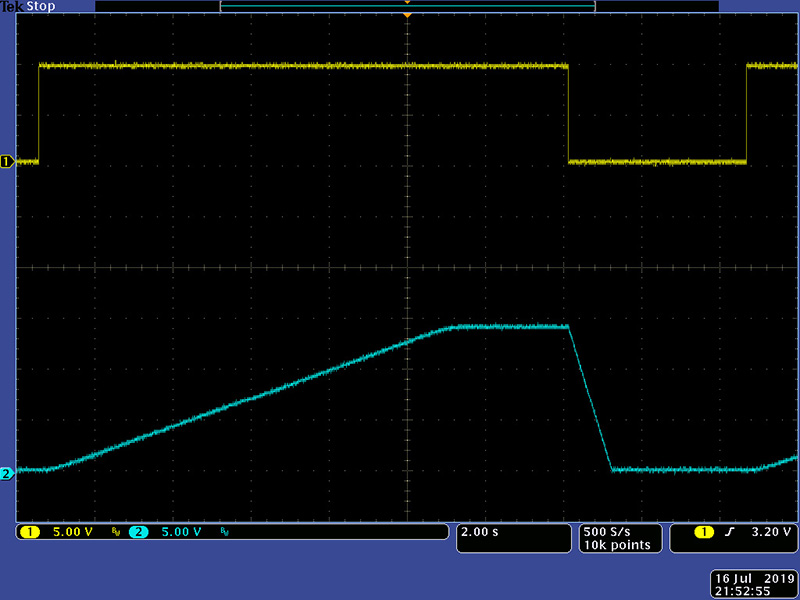Viewport: 800px width, 600px height.
Task: Select the yellow channel 1 badge in readout
Action: [28, 532]
